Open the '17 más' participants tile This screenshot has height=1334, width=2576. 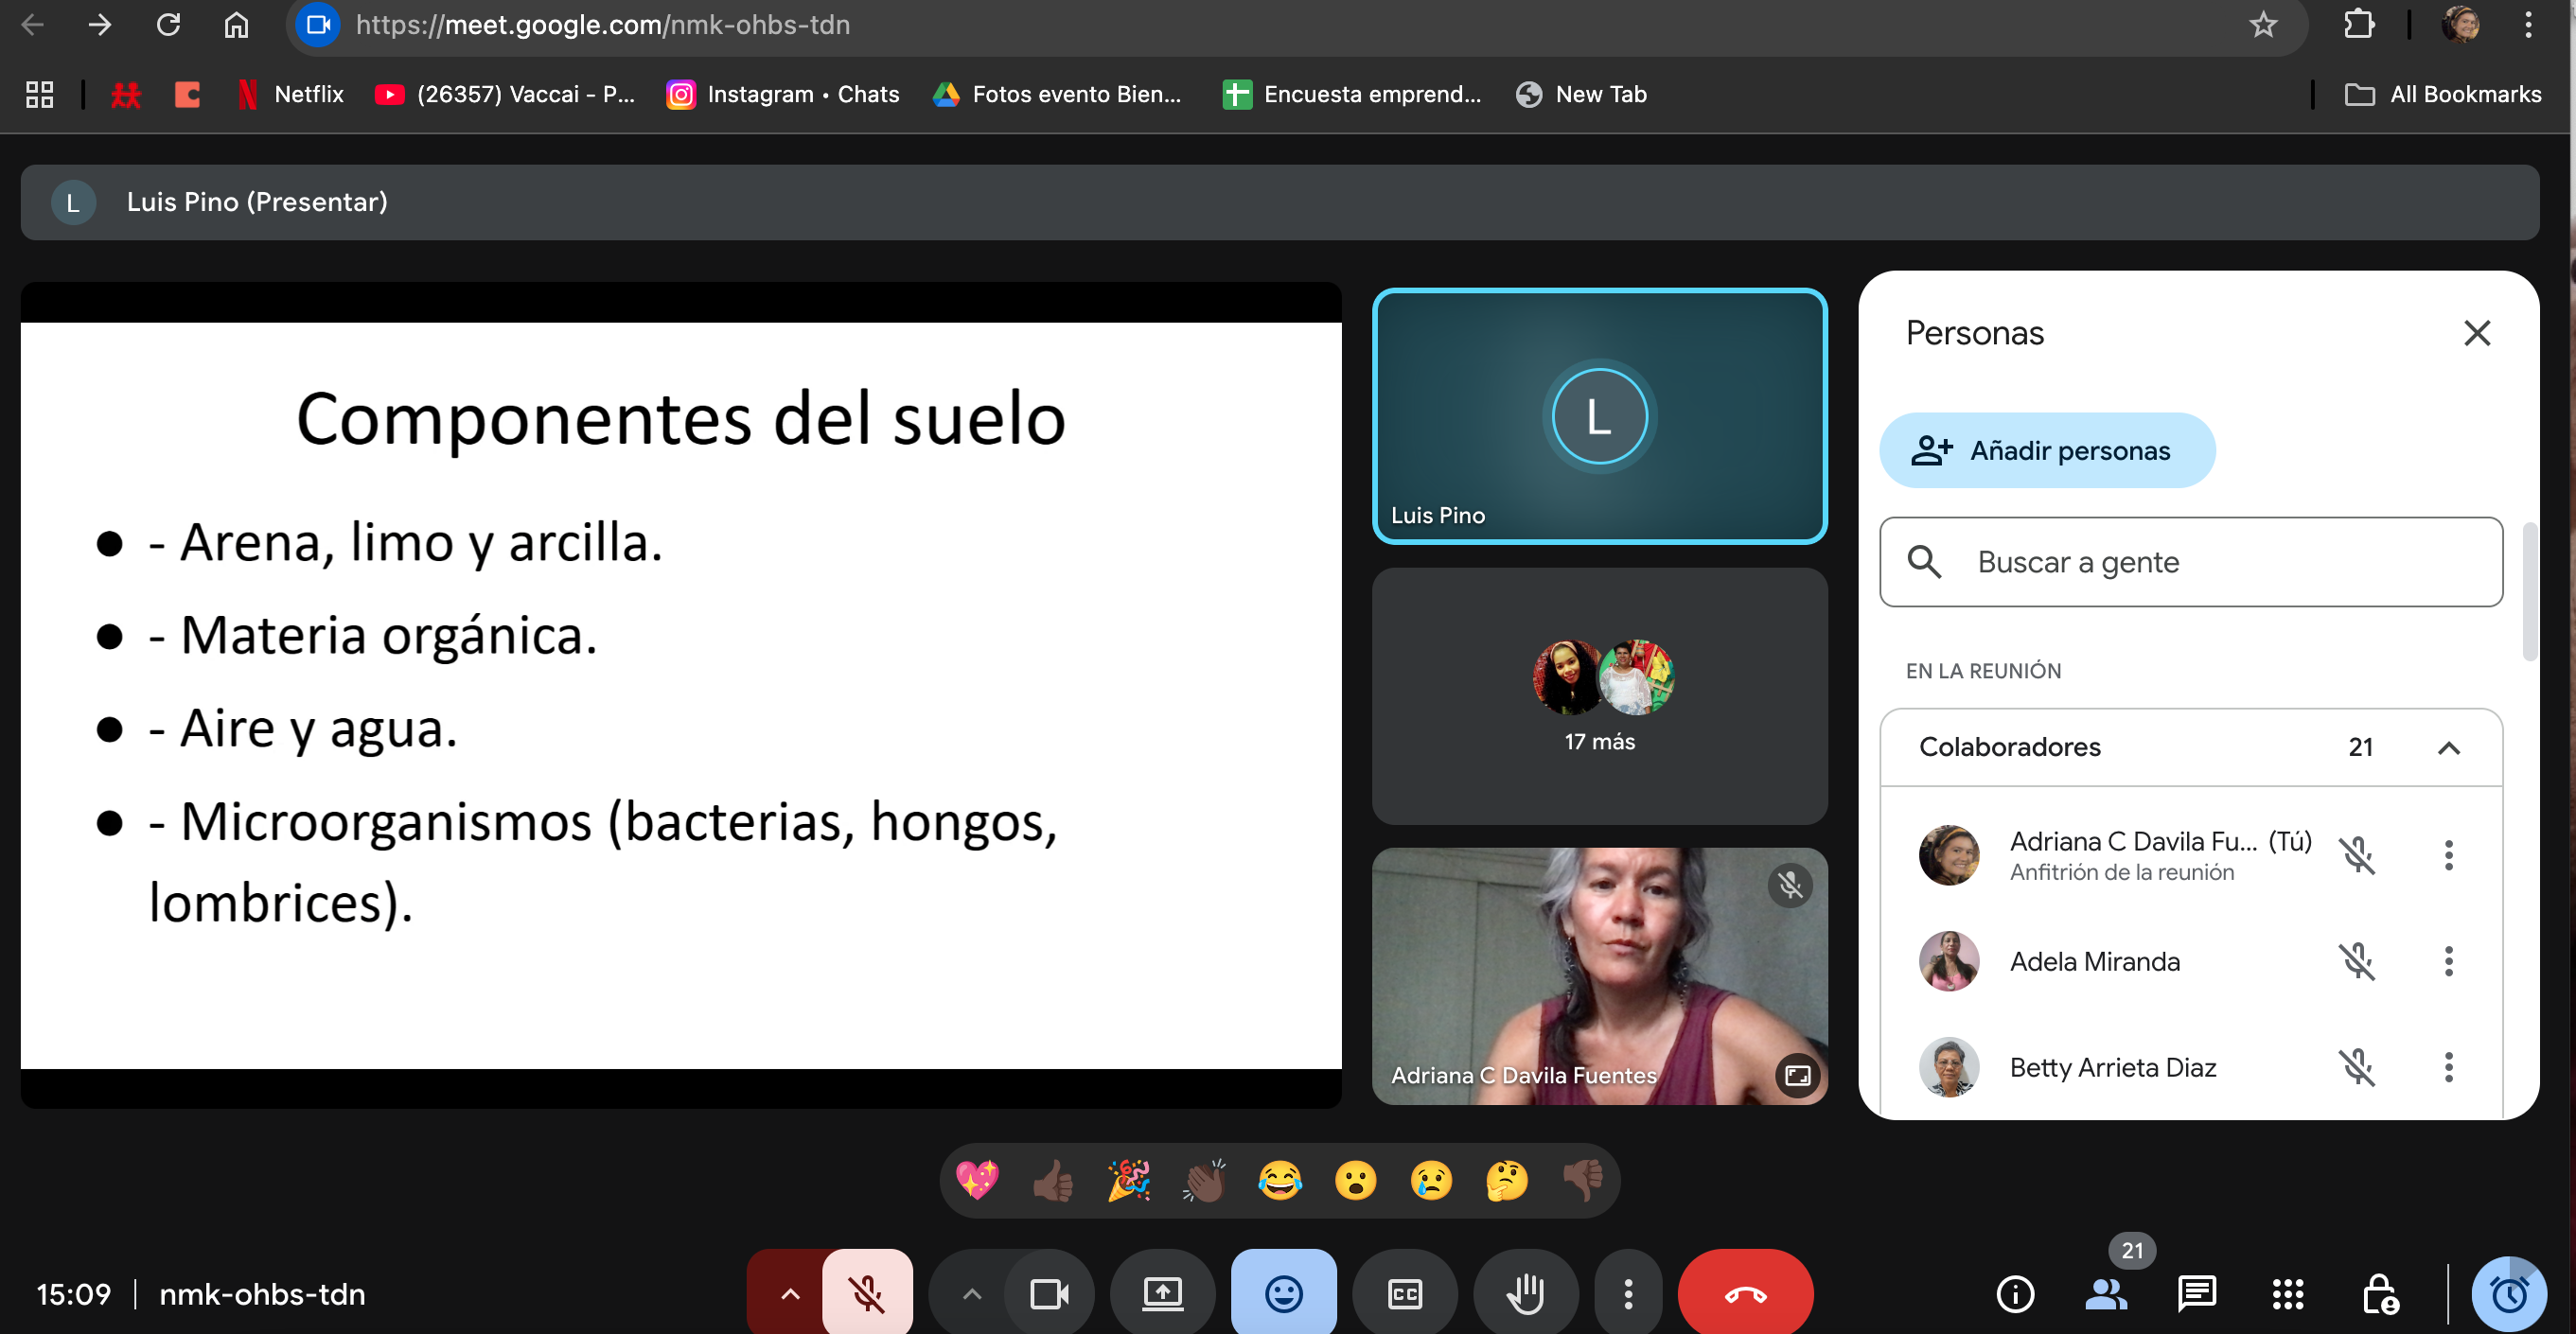1599,697
